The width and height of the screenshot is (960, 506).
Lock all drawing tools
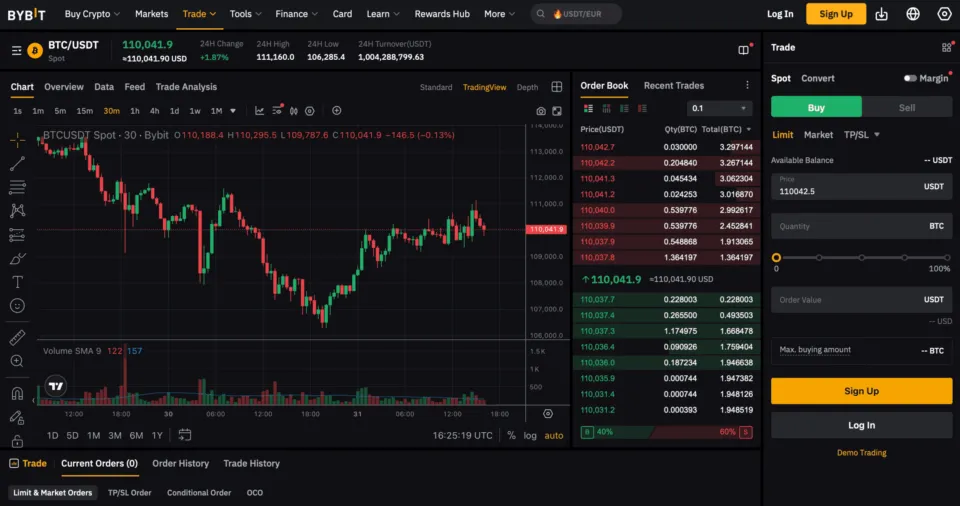coord(17,440)
